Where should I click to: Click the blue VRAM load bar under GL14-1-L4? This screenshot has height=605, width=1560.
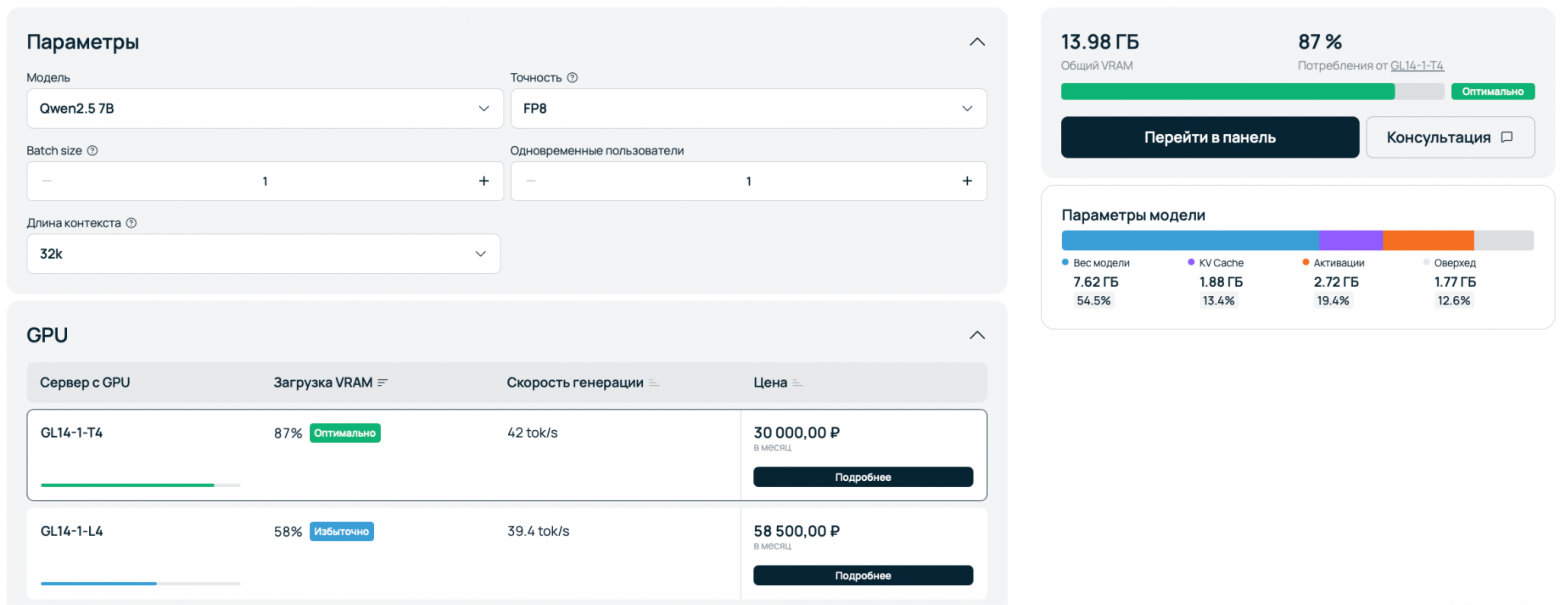coord(99,583)
